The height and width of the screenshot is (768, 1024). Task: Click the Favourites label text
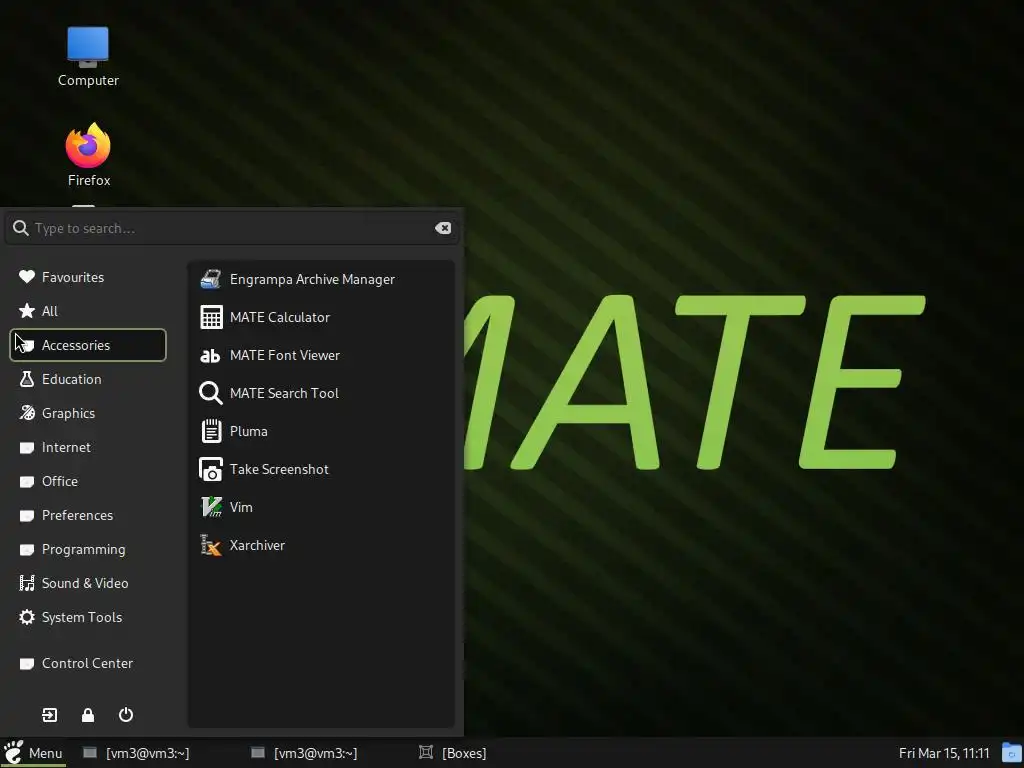72,277
